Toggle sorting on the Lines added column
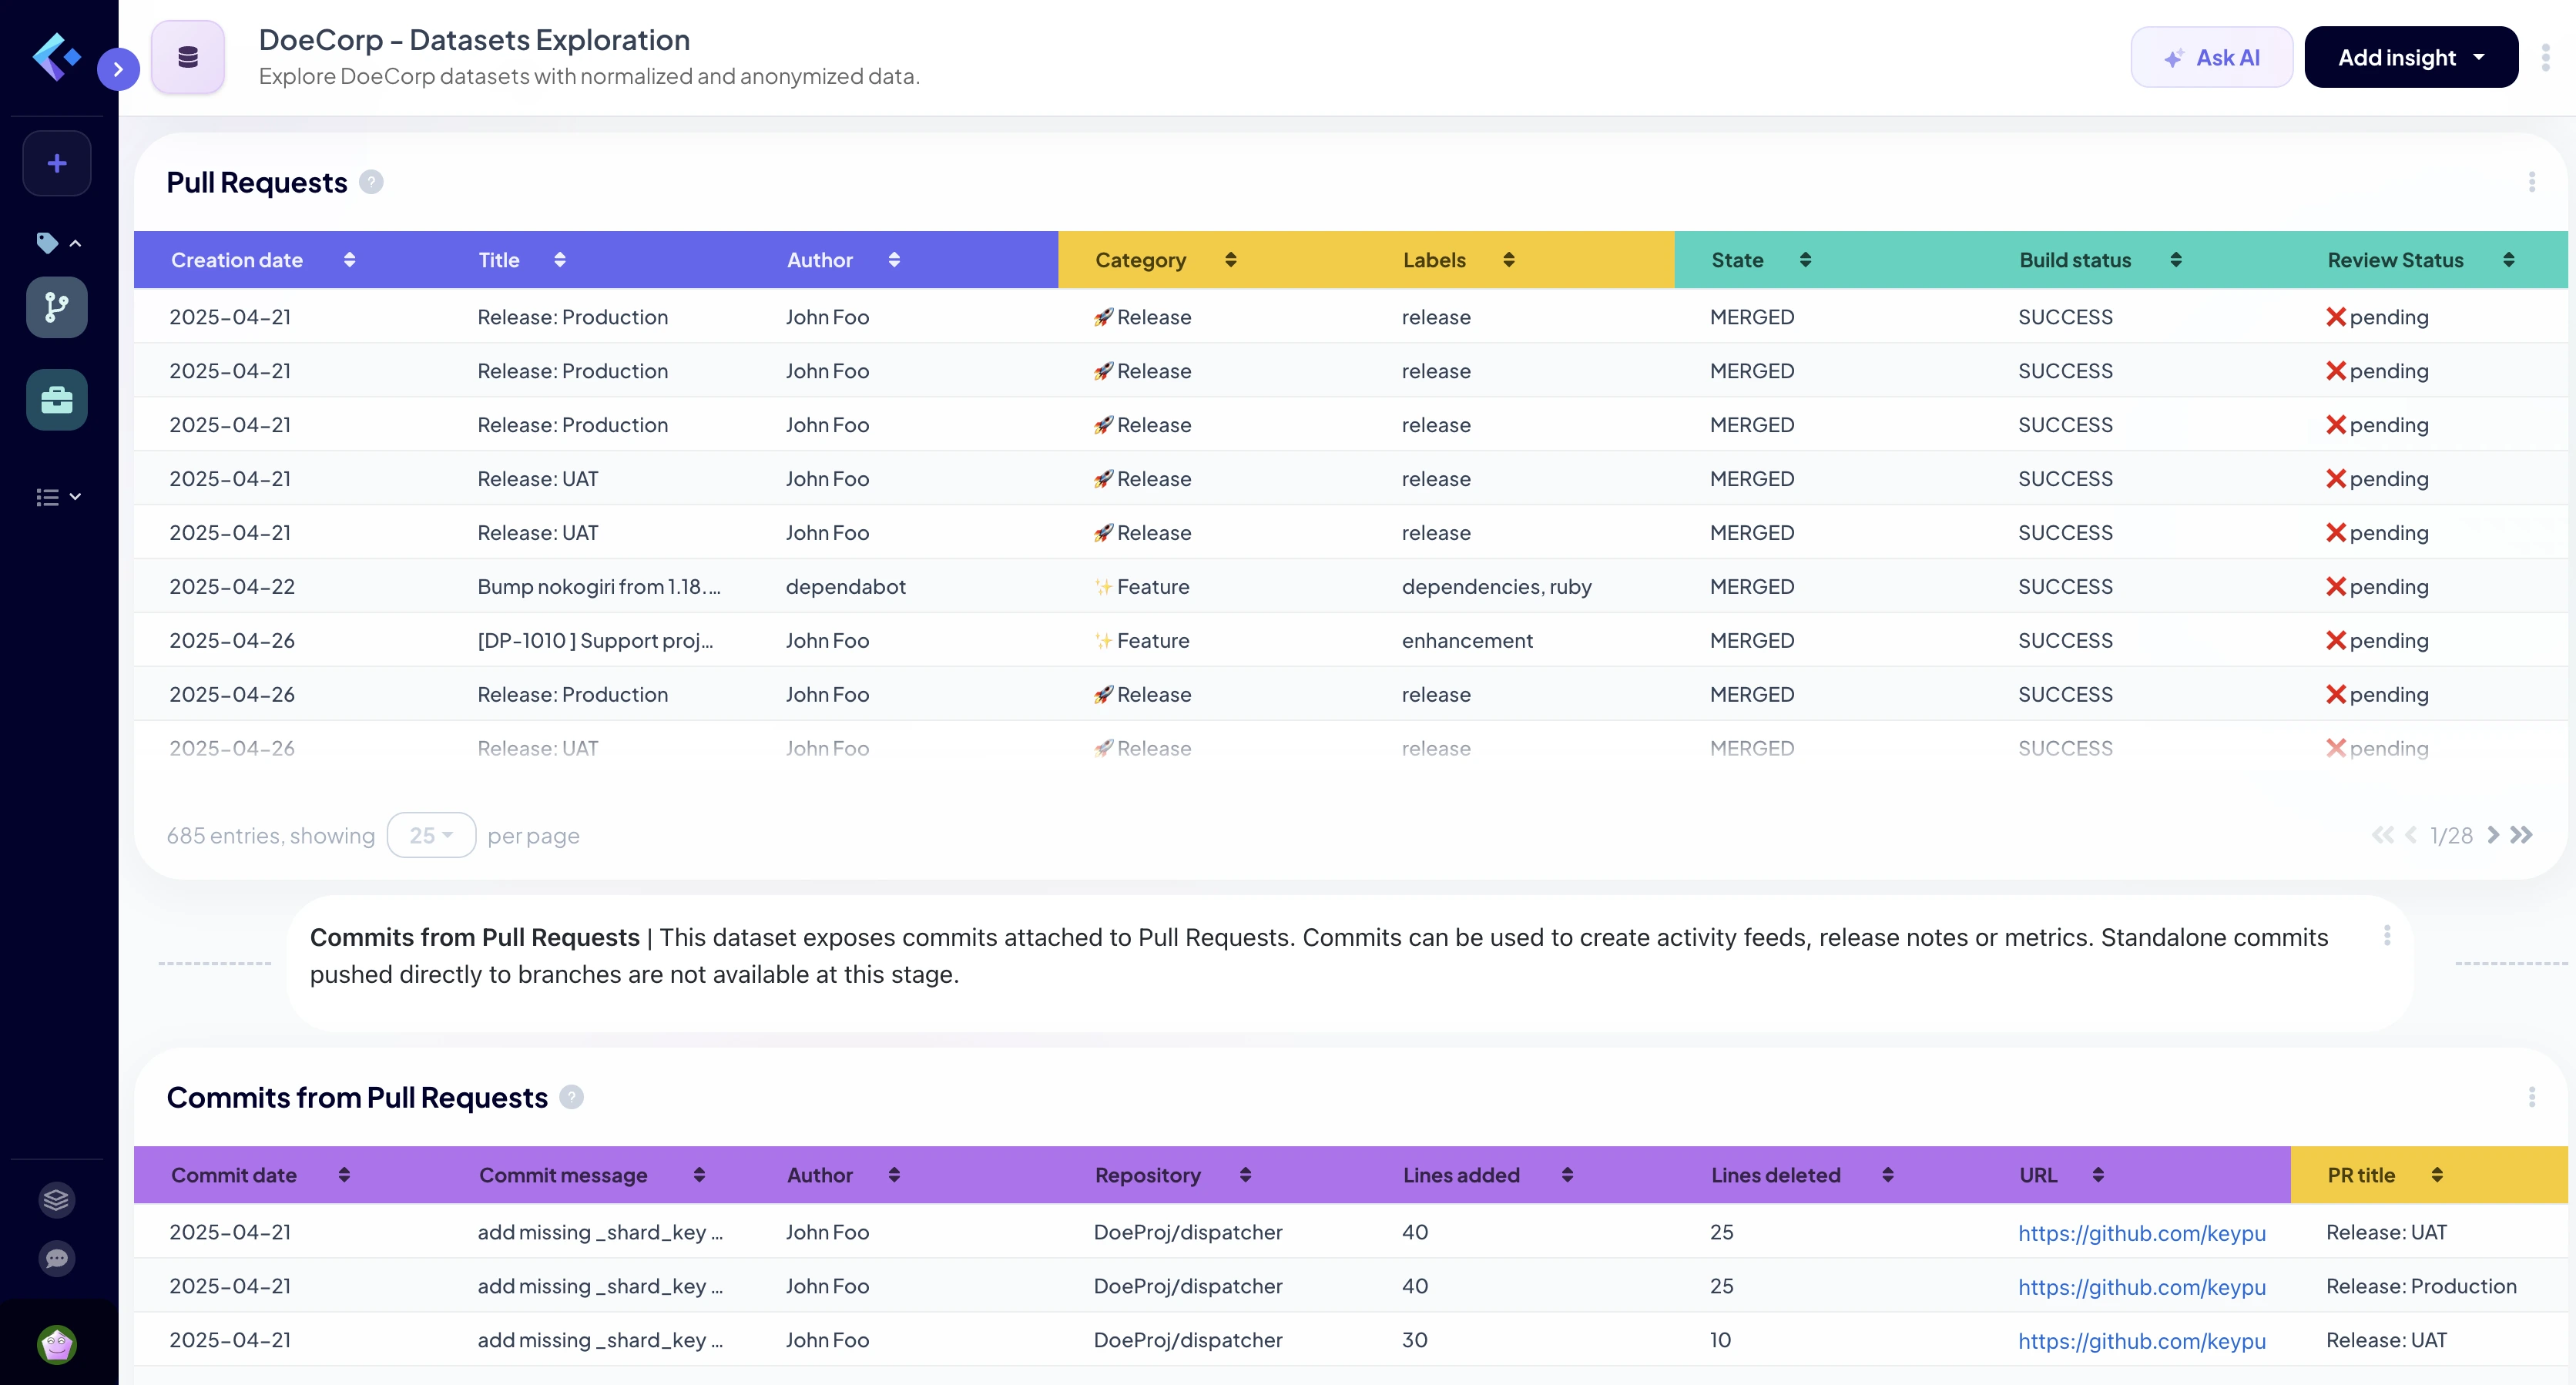Screen dimensions: 2576x1385 tap(1565, 1175)
